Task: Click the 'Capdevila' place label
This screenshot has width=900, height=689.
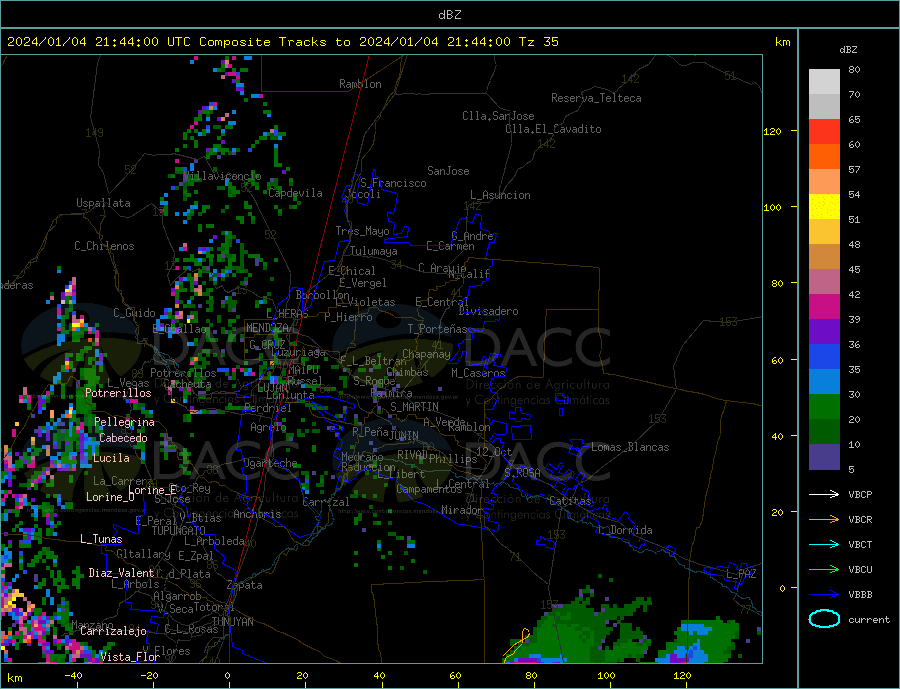Action: (295, 193)
